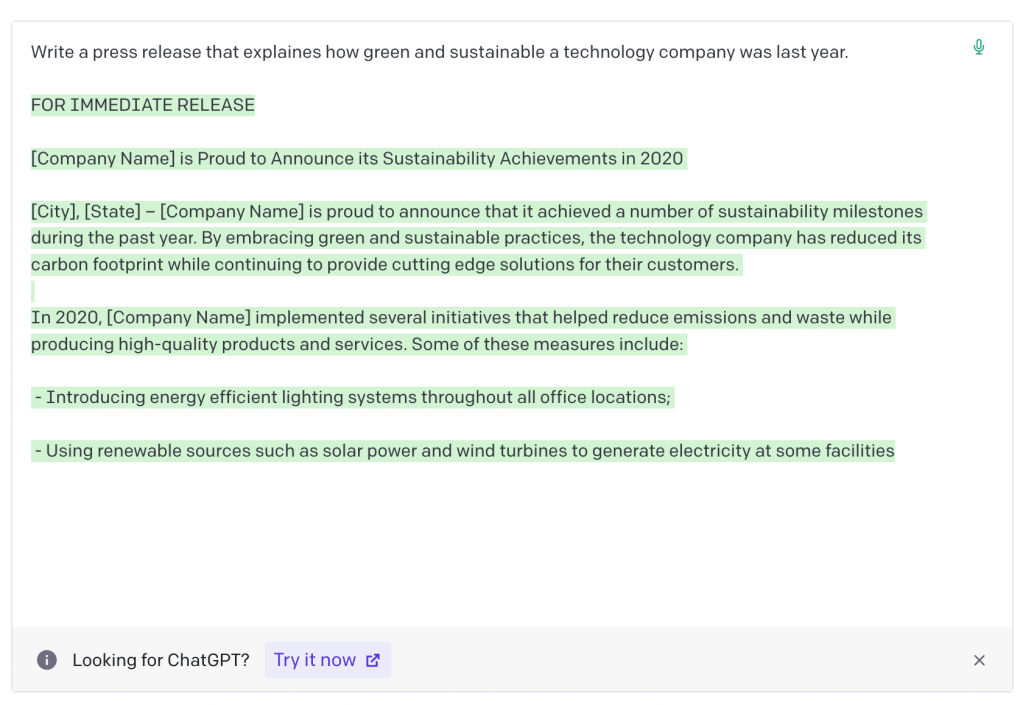Click the line starting "producing high-quality products"
Viewport: 1023px width, 705px height.
pos(357,344)
